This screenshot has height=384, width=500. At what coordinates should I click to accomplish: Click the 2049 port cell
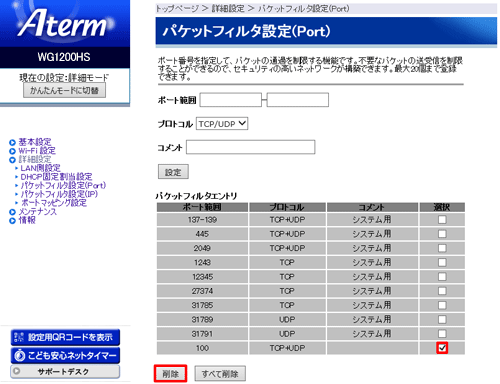(x=202, y=248)
